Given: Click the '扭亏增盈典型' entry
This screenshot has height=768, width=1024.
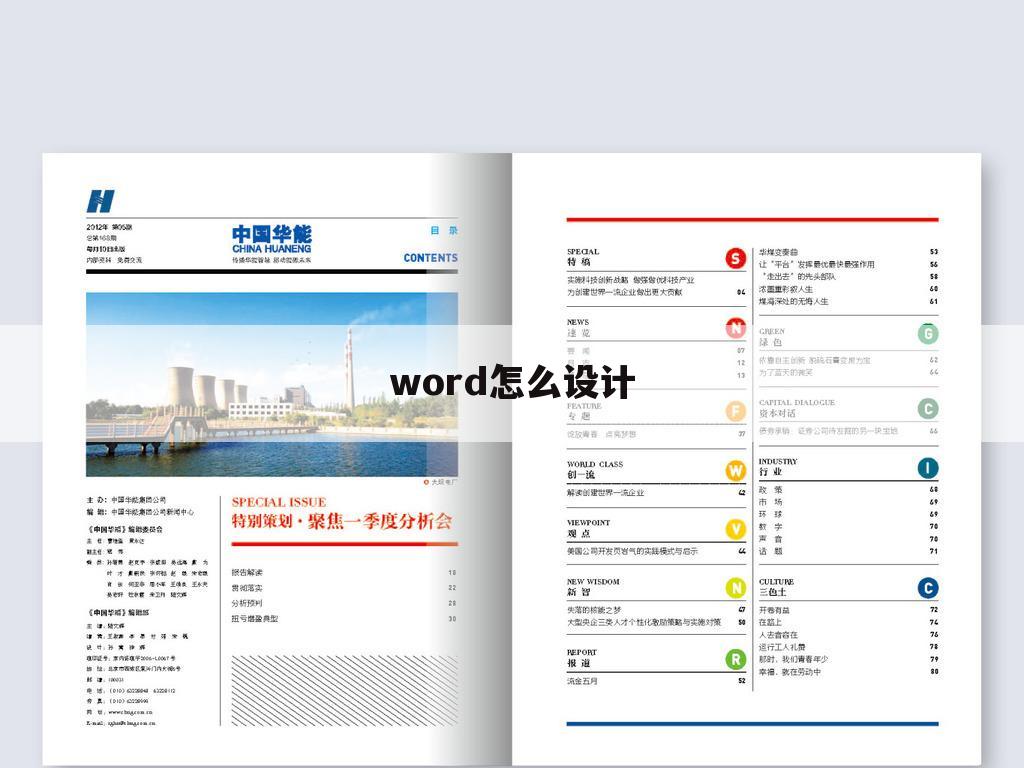Looking at the screenshot, I should (255, 618).
